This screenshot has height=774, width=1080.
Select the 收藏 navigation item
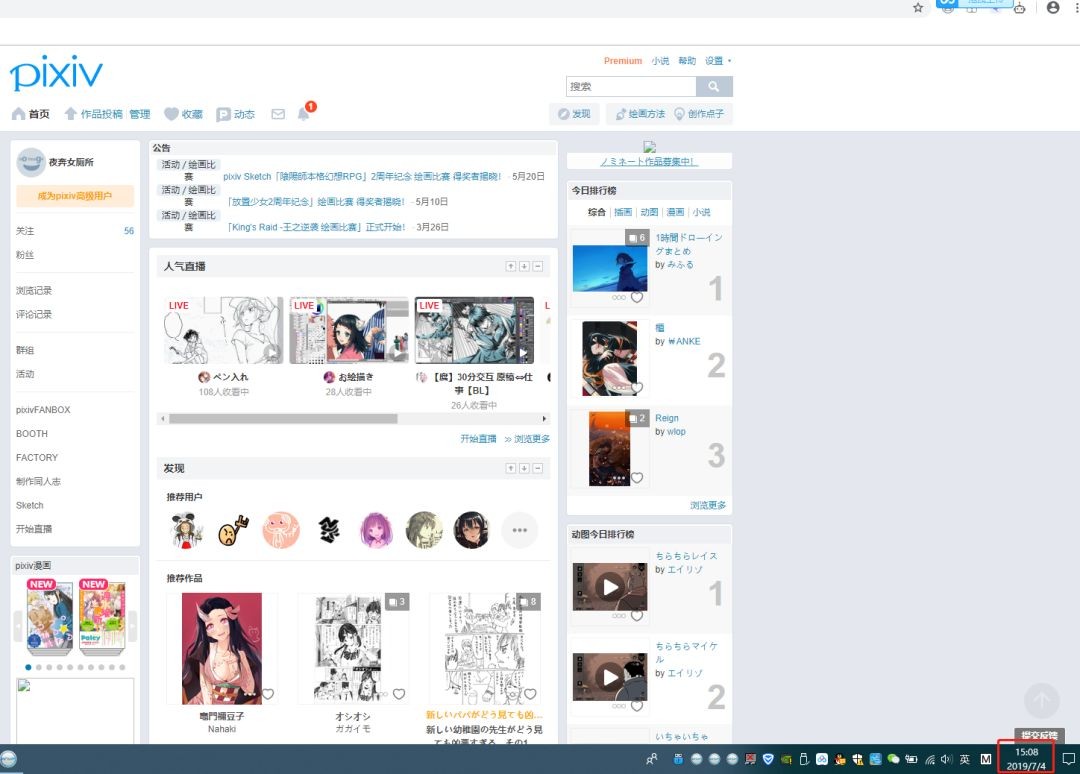[183, 114]
